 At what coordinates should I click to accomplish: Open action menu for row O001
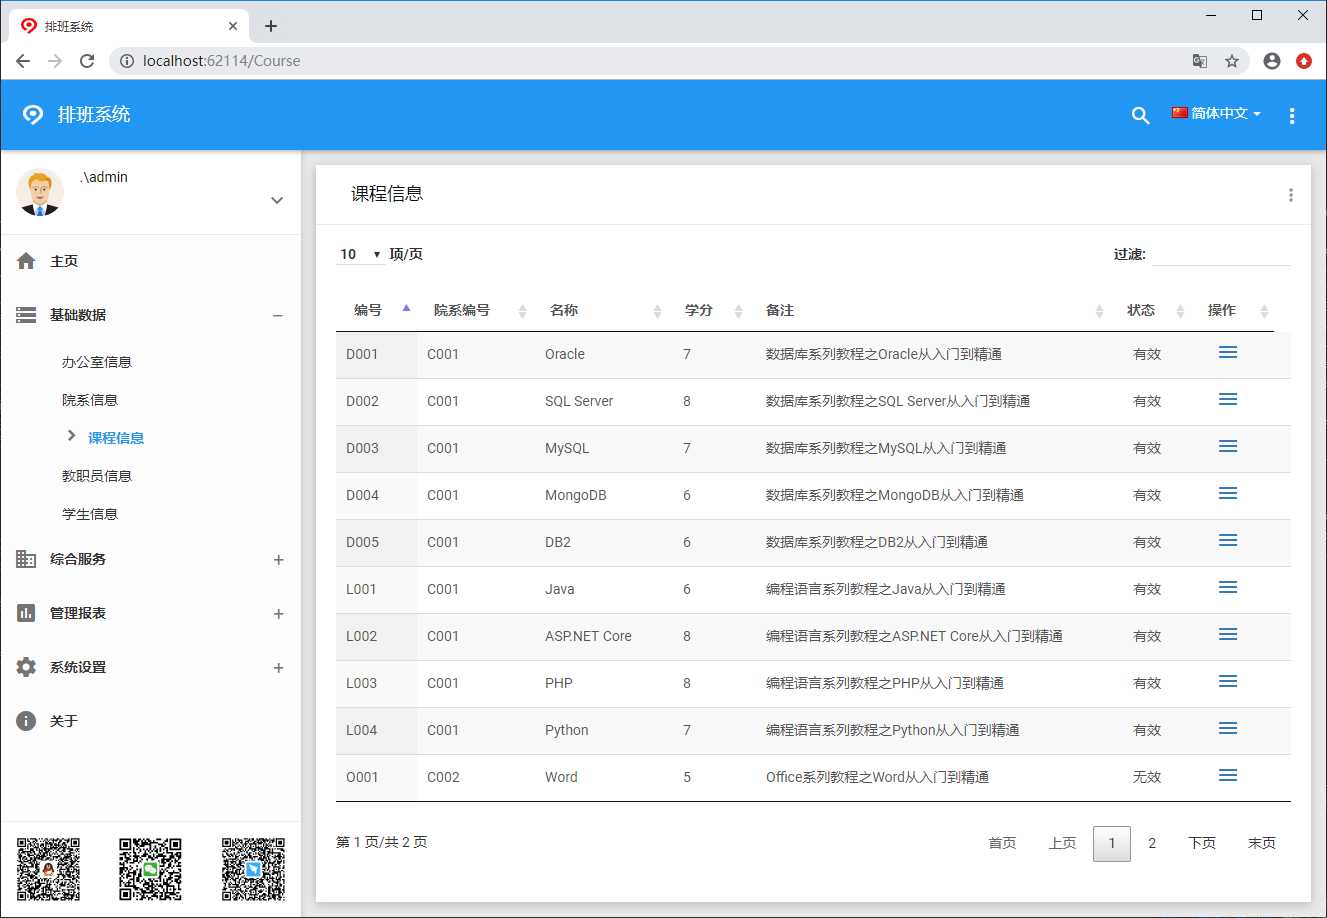click(1228, 776)
